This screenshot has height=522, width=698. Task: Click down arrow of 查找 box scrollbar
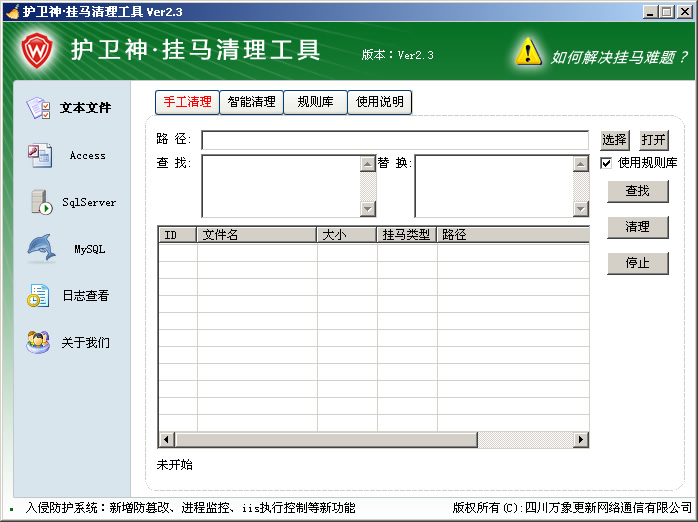[x=368, y=208]
